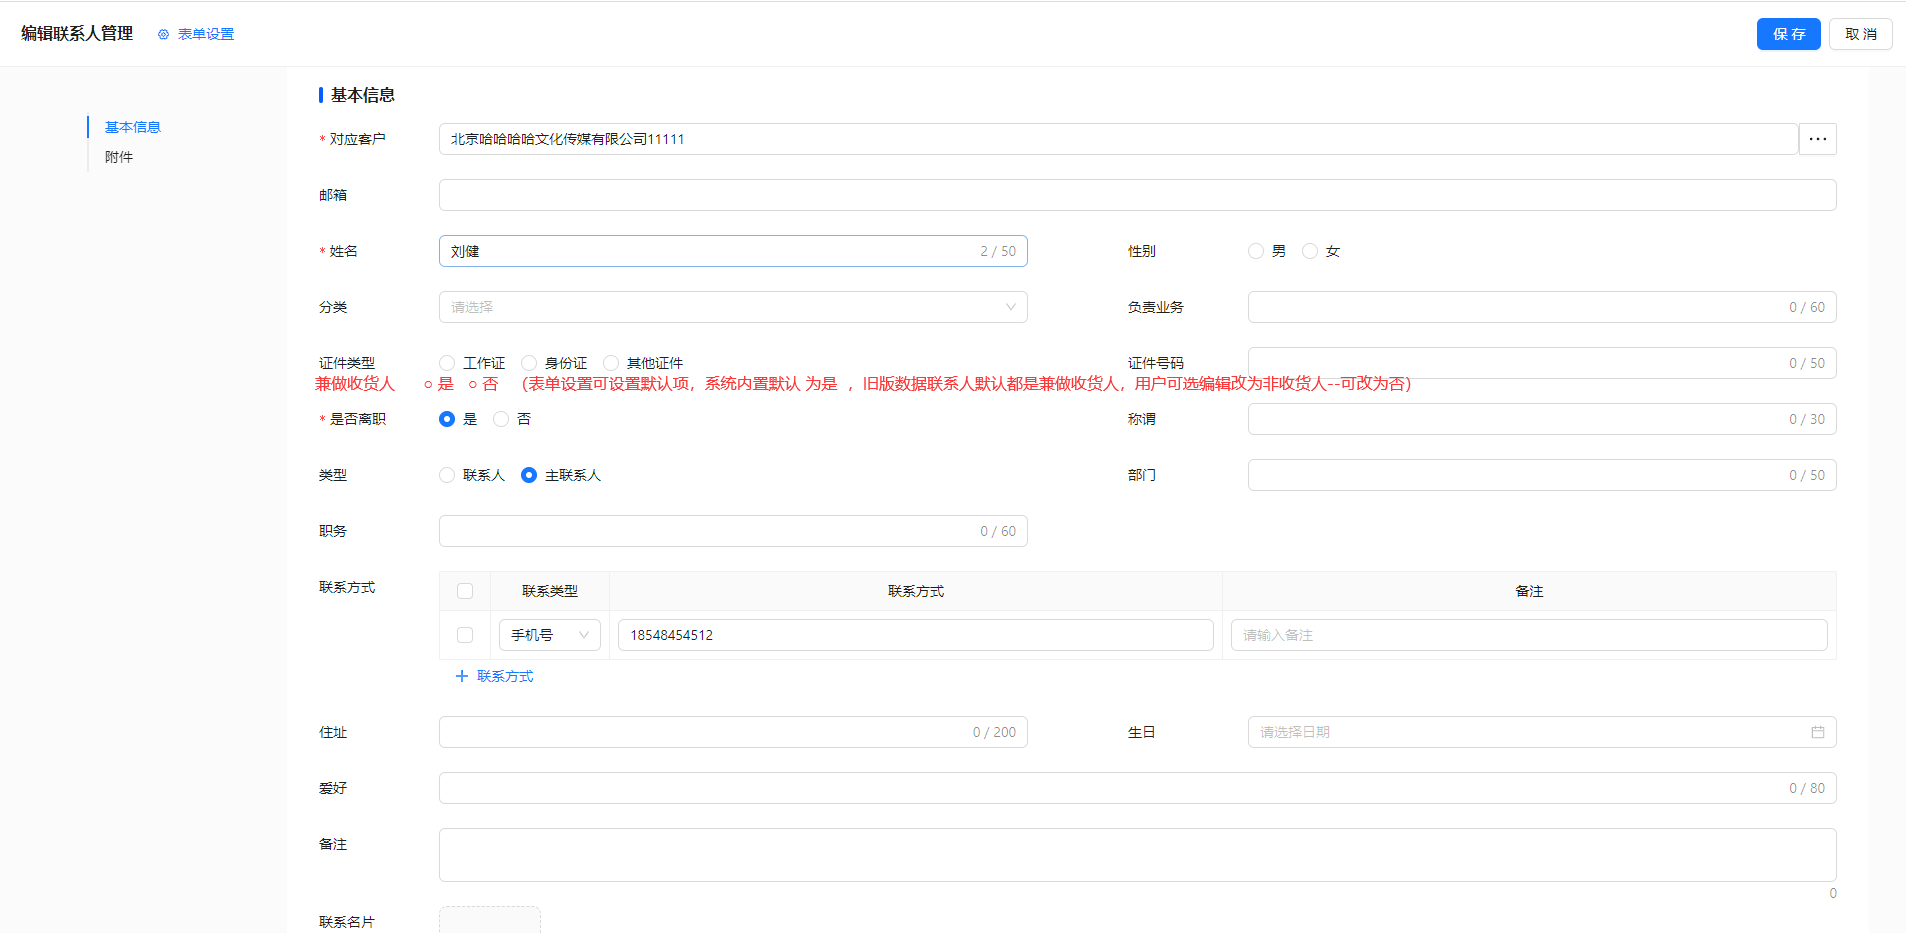Click the 取消 button
1906x933 pixels.
click(x=1861, y=34)
